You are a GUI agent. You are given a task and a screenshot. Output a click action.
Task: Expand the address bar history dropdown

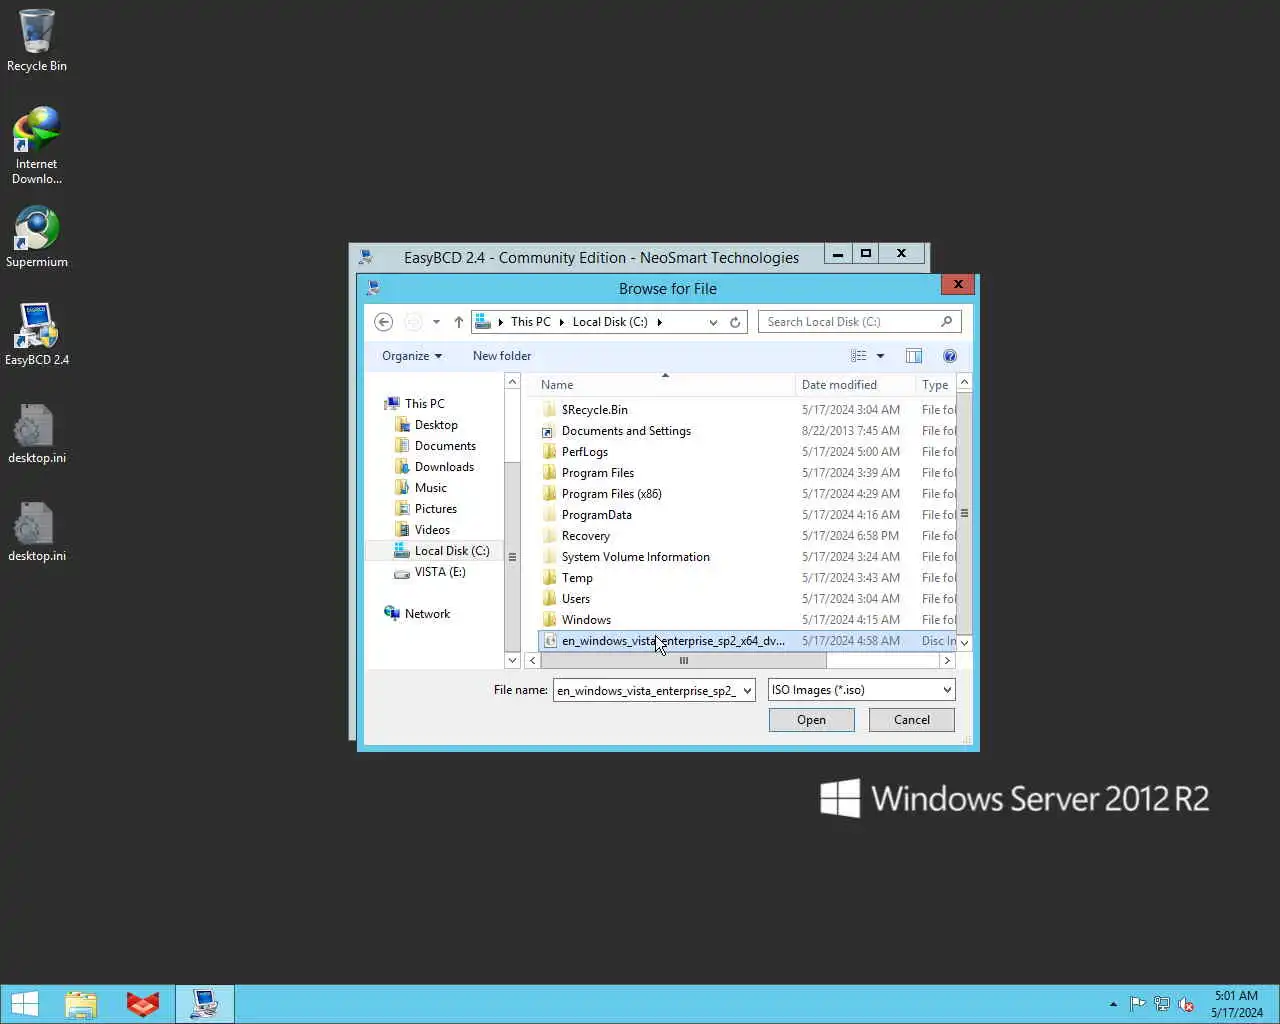pyautogui.click(x=713, y=322)
